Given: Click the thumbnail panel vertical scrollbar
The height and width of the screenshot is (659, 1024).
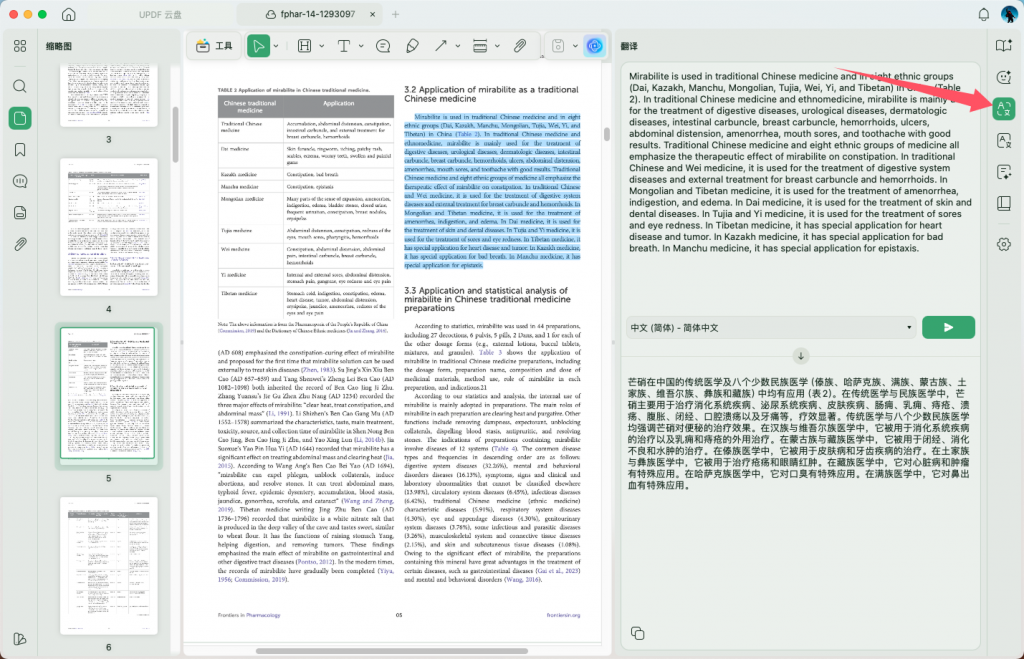Looking at the screenshot, I should coord(175,135).
